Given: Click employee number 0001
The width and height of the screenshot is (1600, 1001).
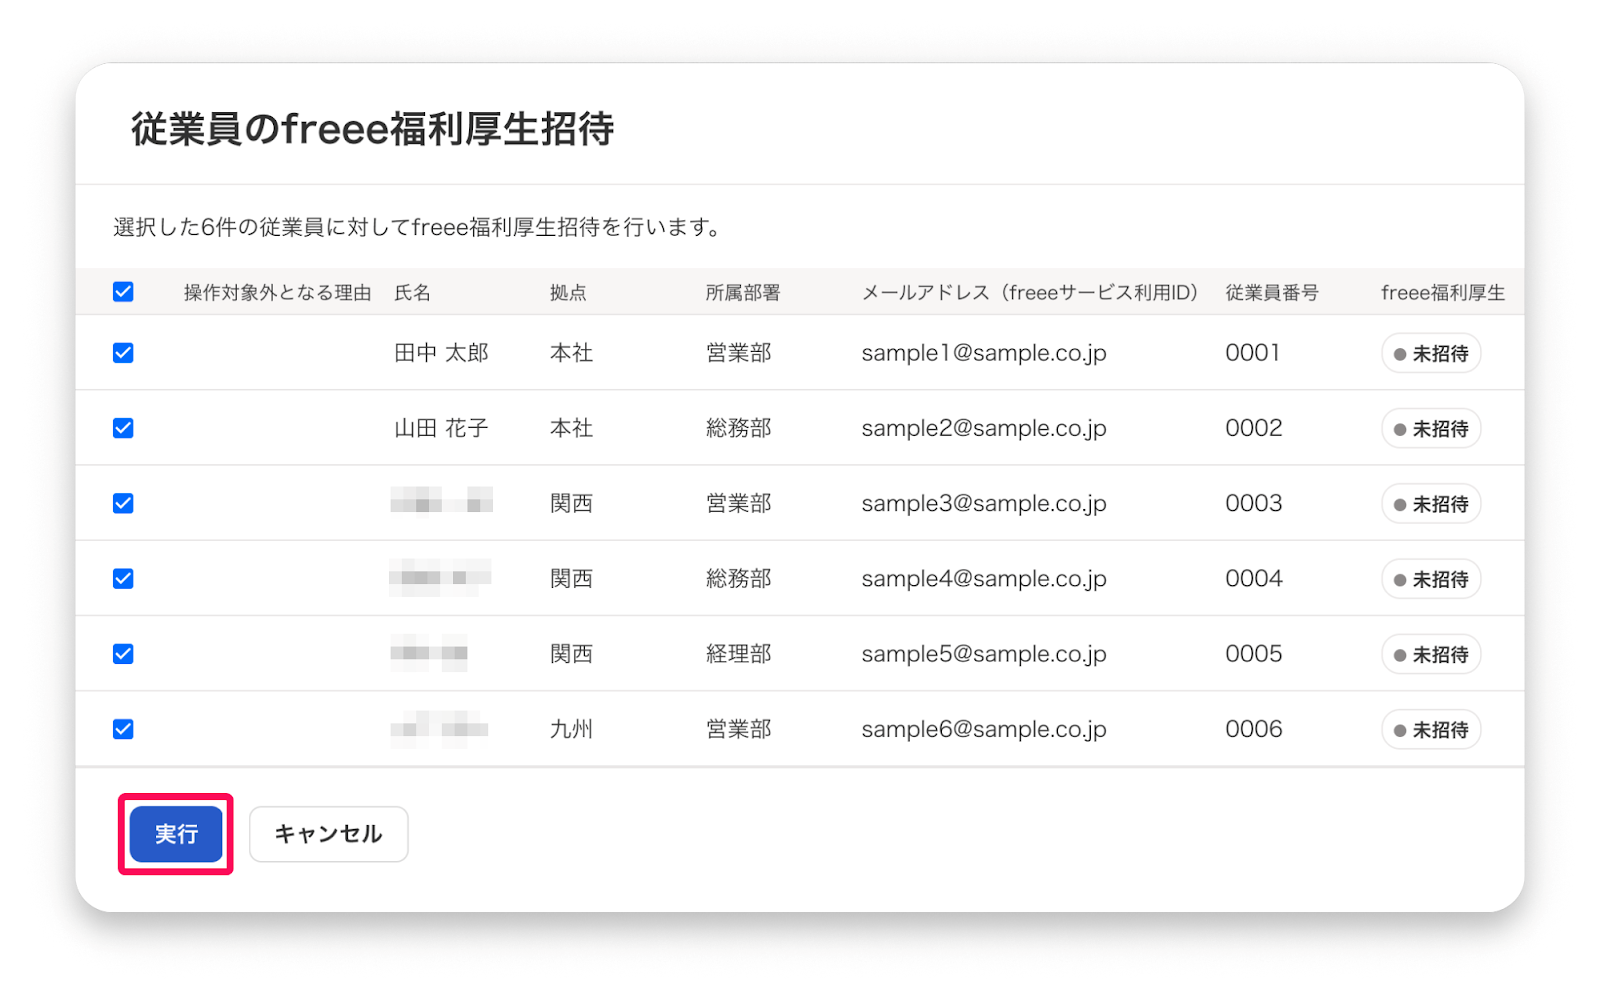Looking at the screenshot, I should pyautogui.click(x=1253, y=353).
